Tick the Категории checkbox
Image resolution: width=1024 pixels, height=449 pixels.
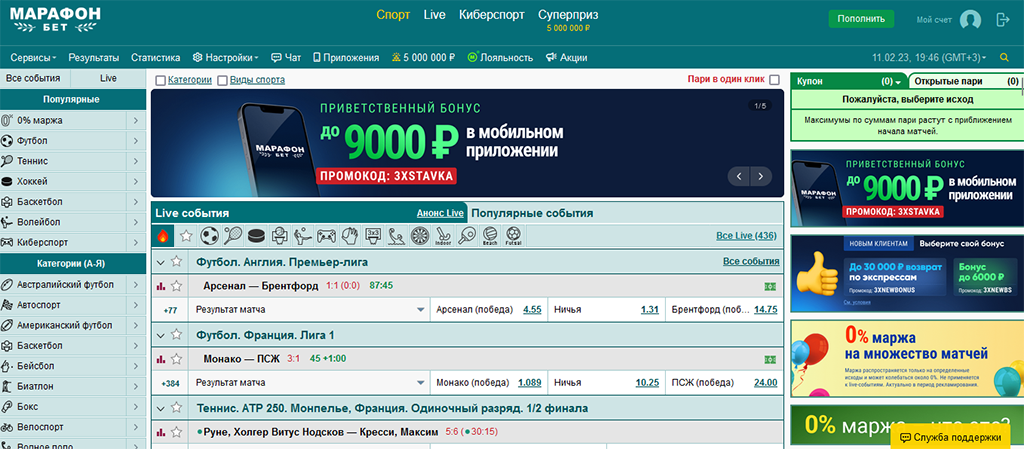pyautogui.click(x=161, y=80)
